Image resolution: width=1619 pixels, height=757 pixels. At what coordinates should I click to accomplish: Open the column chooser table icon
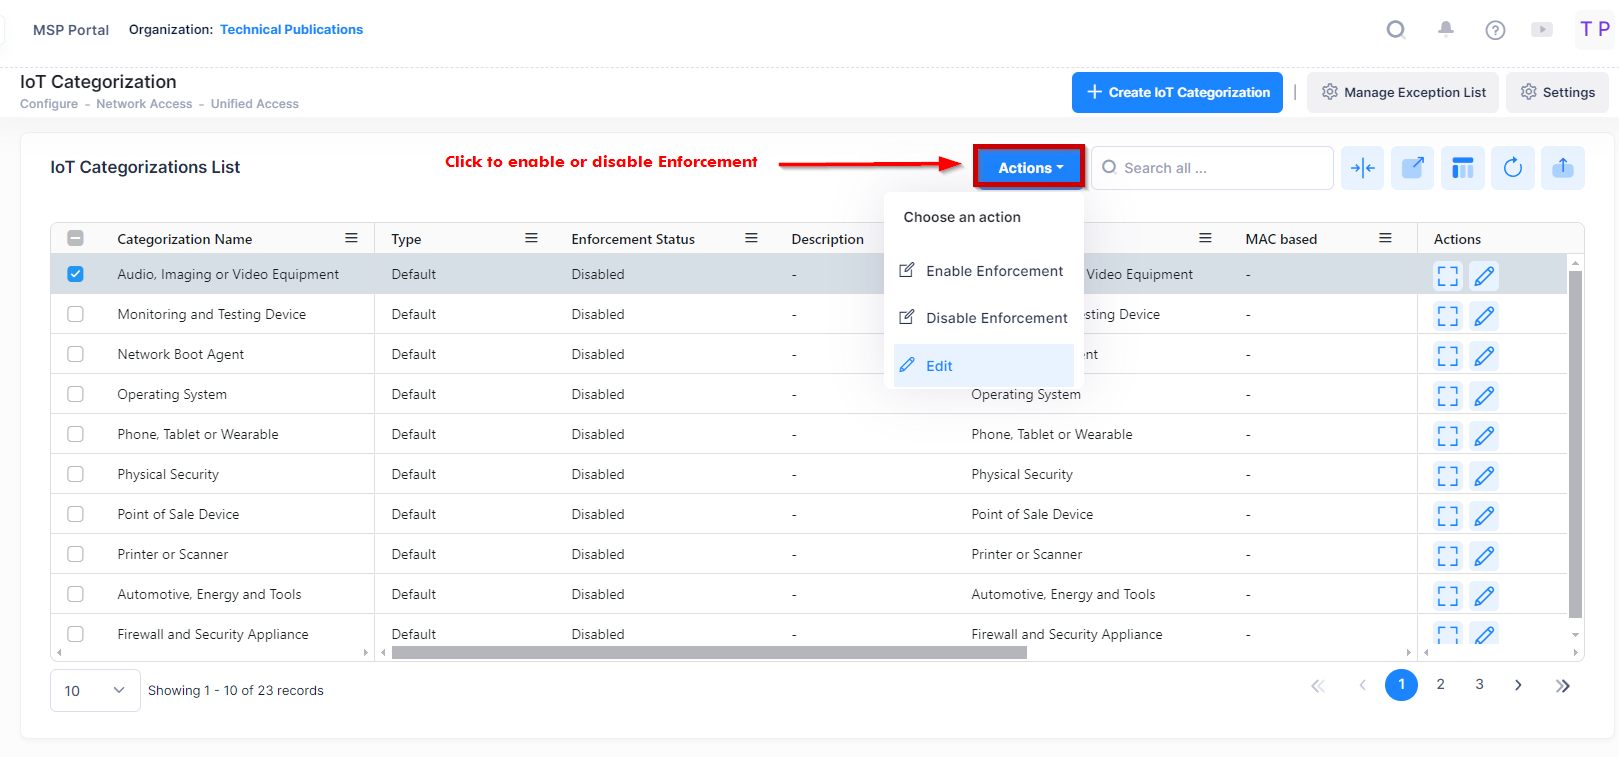(x=1462, y=168)
